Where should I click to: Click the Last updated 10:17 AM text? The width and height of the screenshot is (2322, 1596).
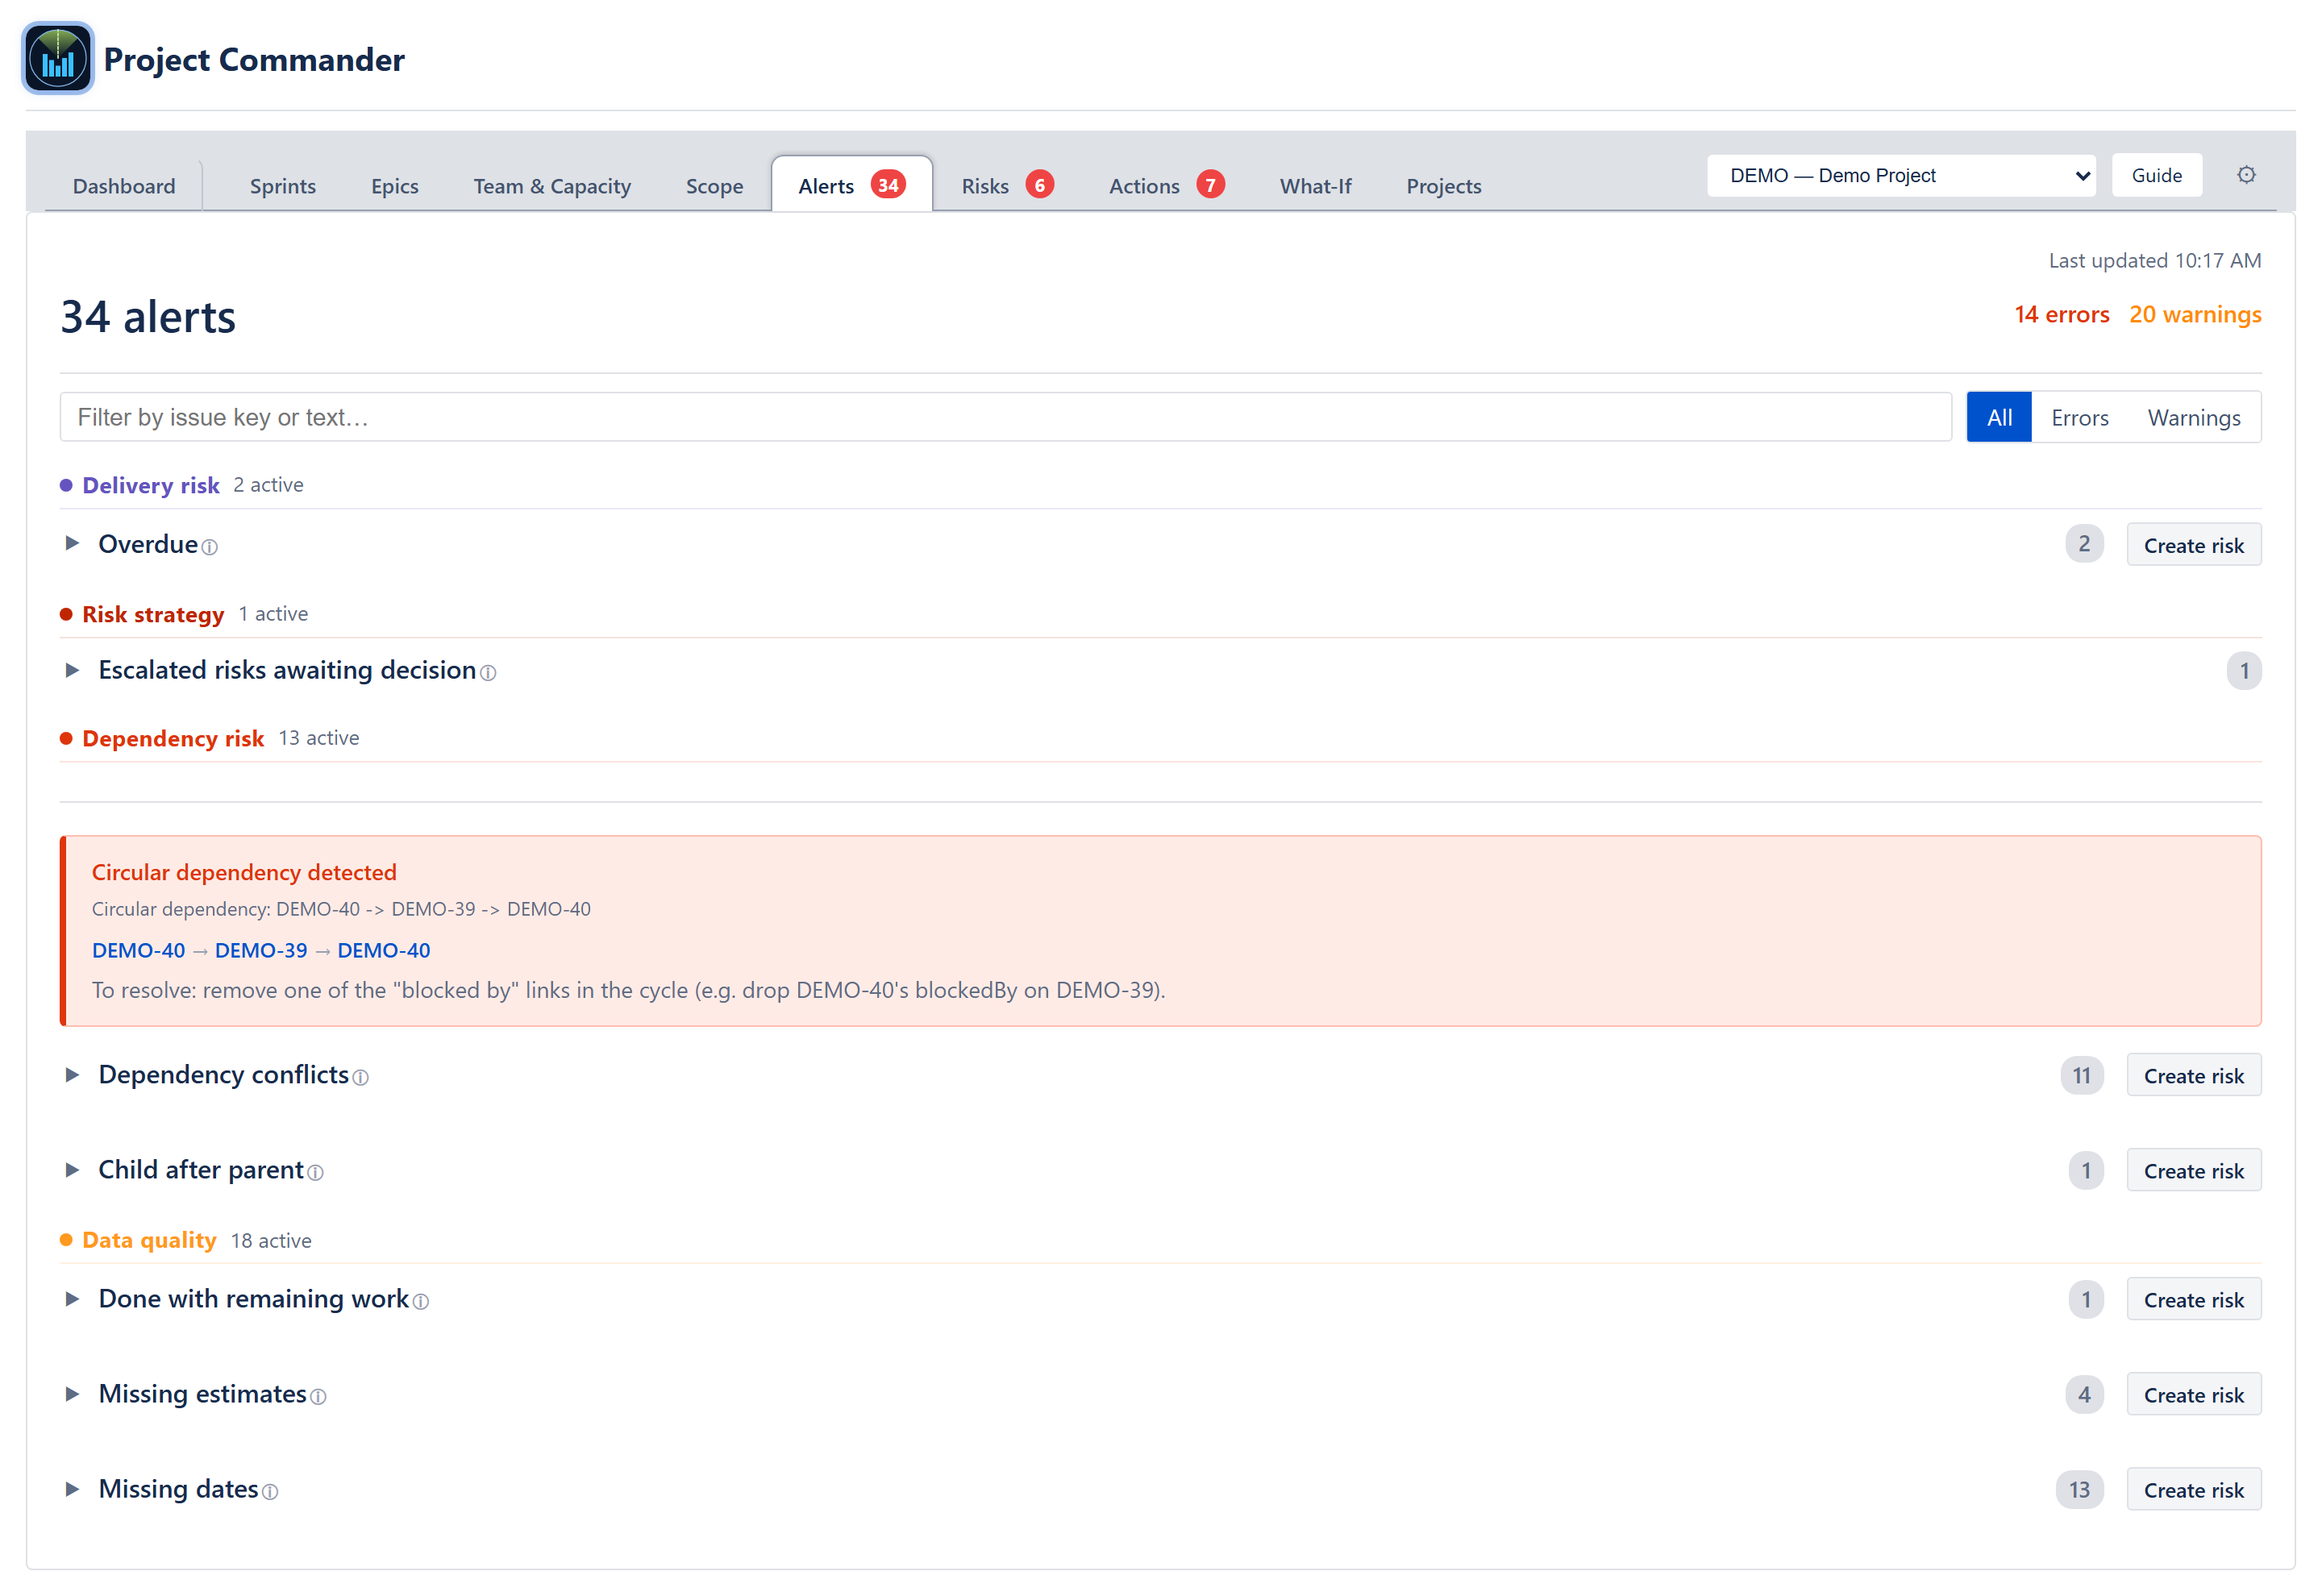[2154, 260]
